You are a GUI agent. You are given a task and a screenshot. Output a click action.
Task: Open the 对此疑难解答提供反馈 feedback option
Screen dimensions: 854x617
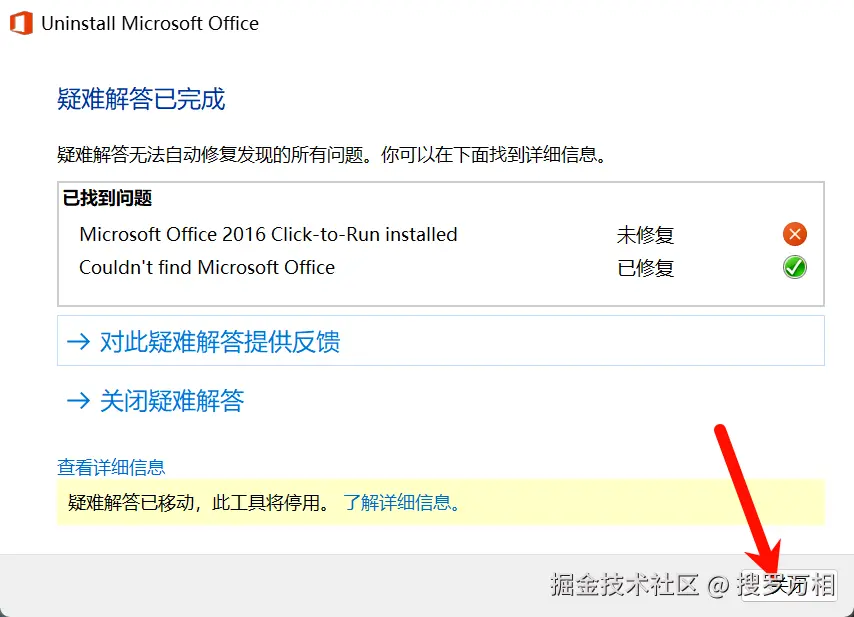(x=220, y=342)
